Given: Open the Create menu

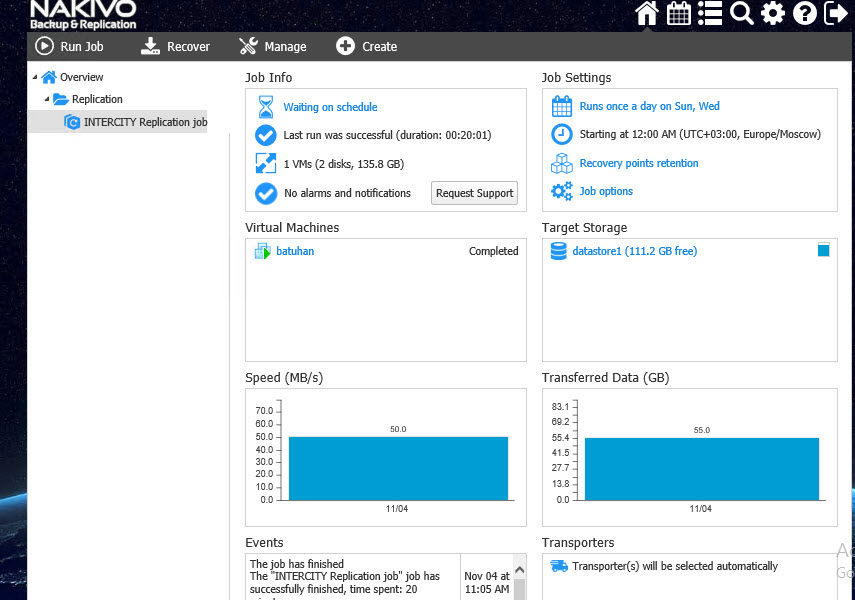Looking at the screenshot, I should coord(366,46).
